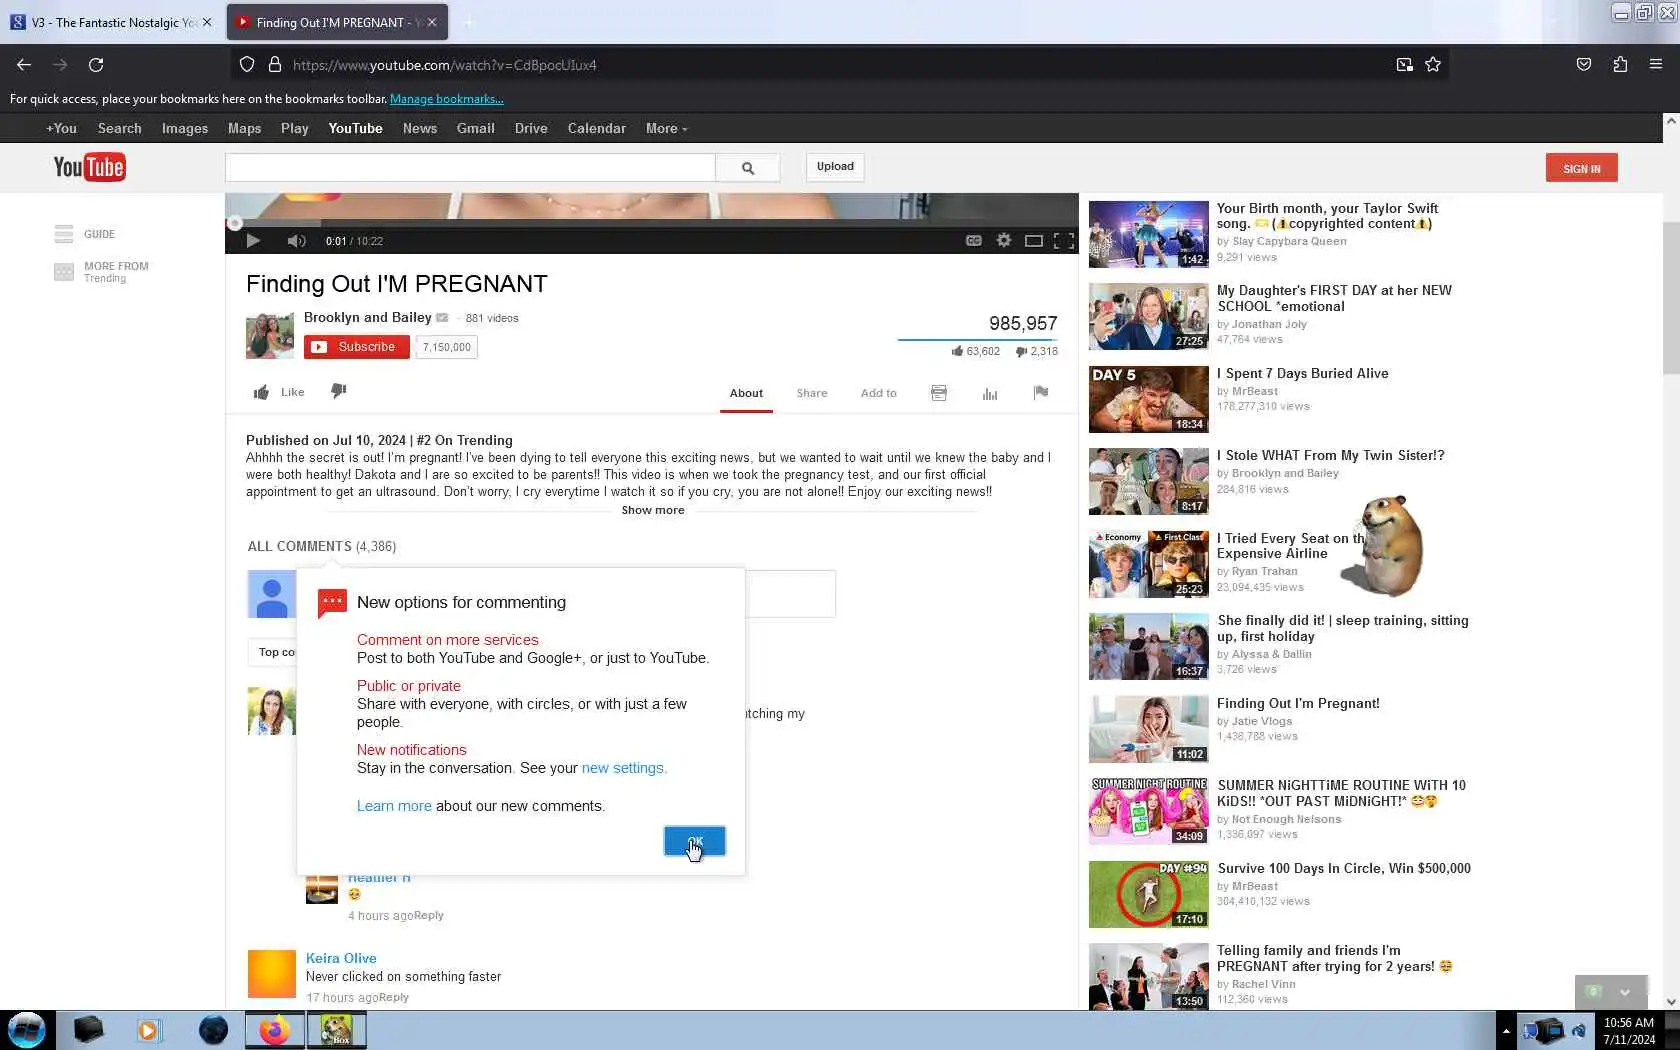Click the red Sign In button
The width and height of the screenshot is (1680, 1050).
[x=1581, y=168]
